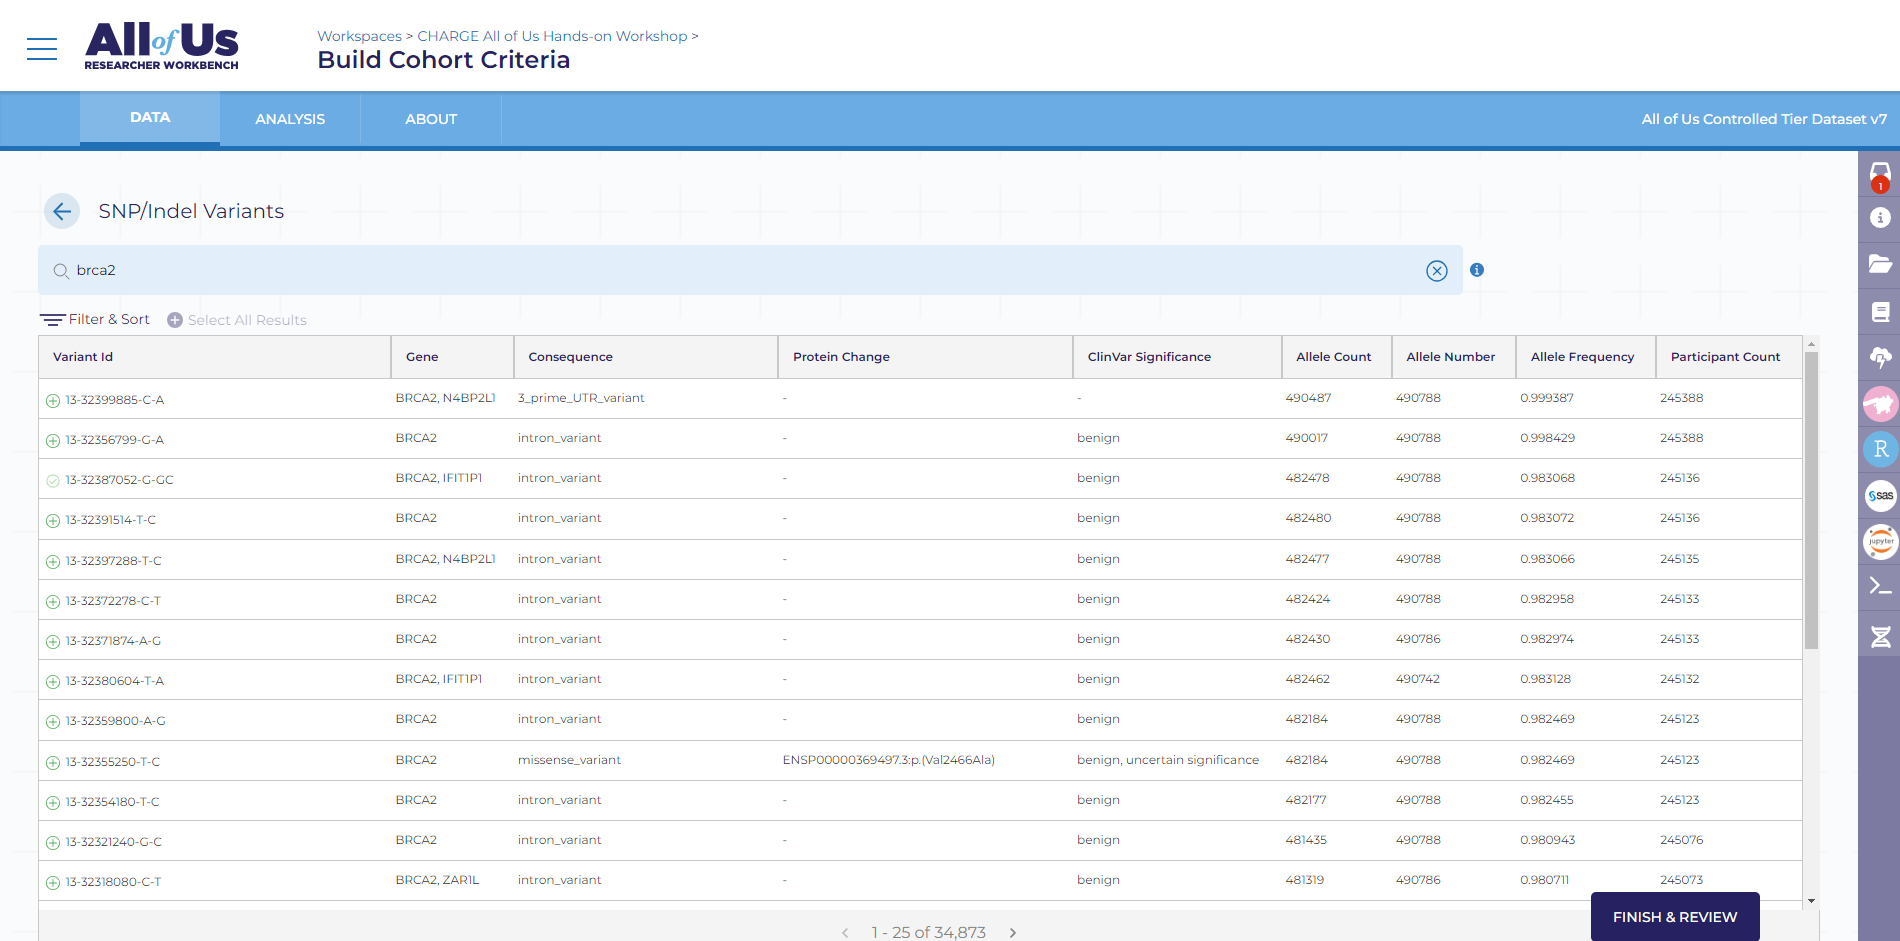Viewport: 1900px width, 941px height.
Task: Open the cohort criteria cart sidebar icon
Action: click(x=1880, y=175)
